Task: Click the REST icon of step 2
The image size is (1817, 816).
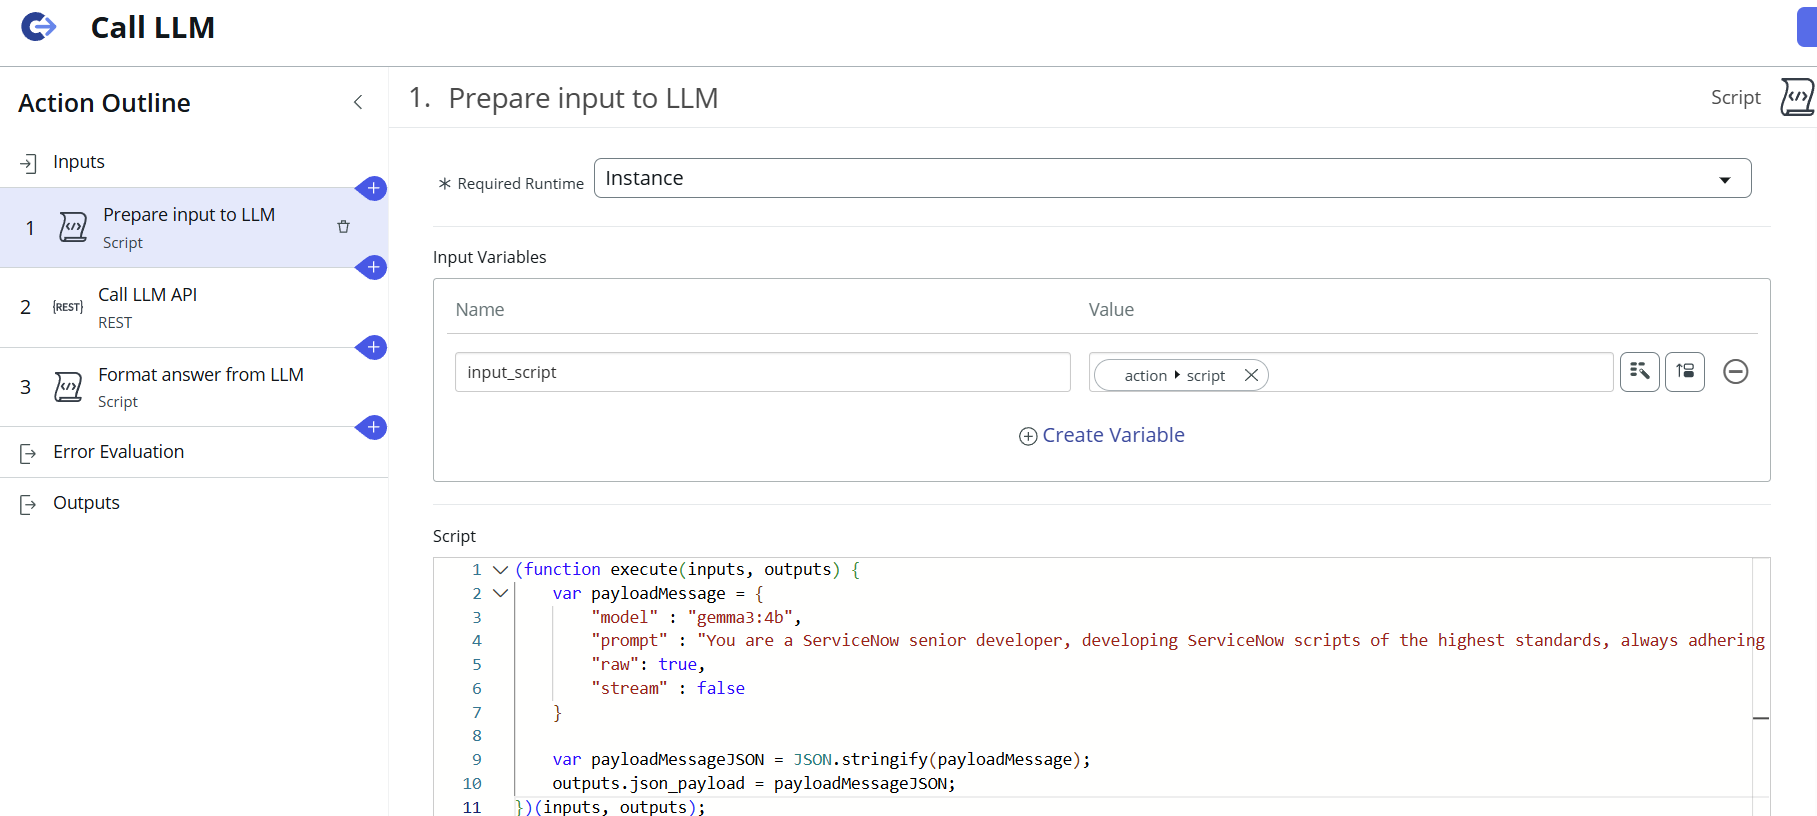Action: [68, 307]
